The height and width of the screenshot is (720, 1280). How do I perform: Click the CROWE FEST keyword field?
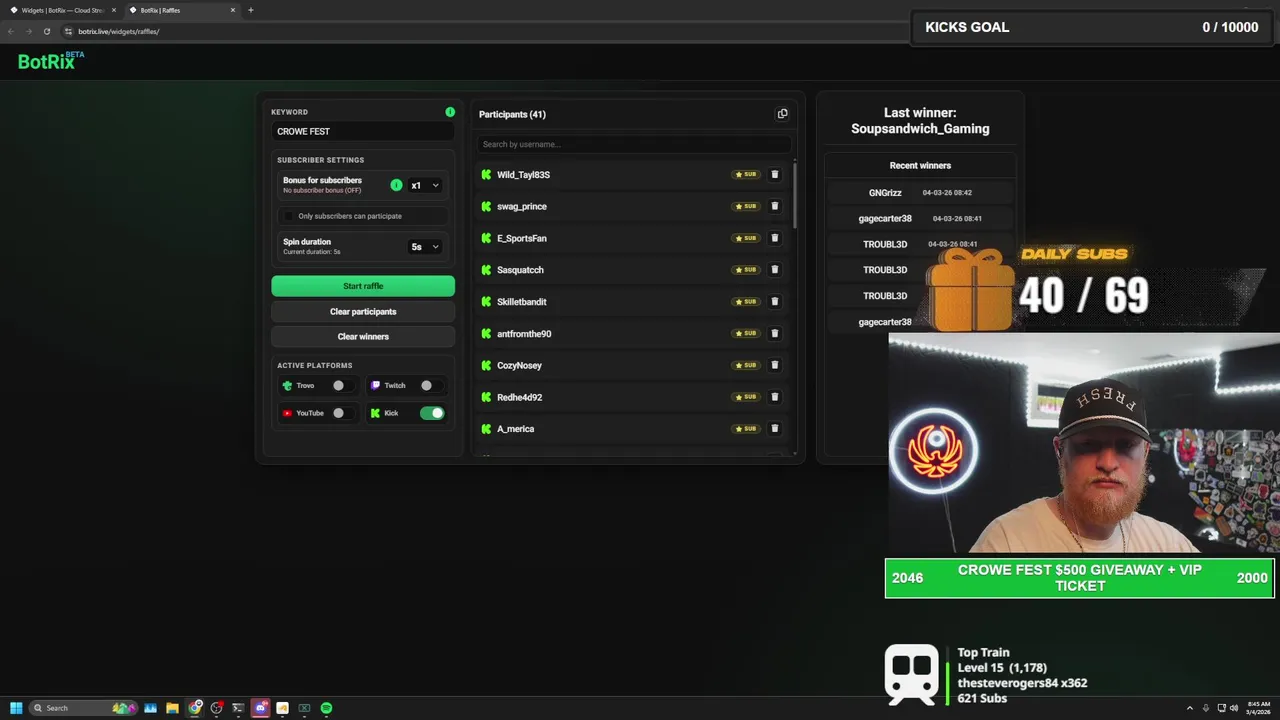click(363, 131)
